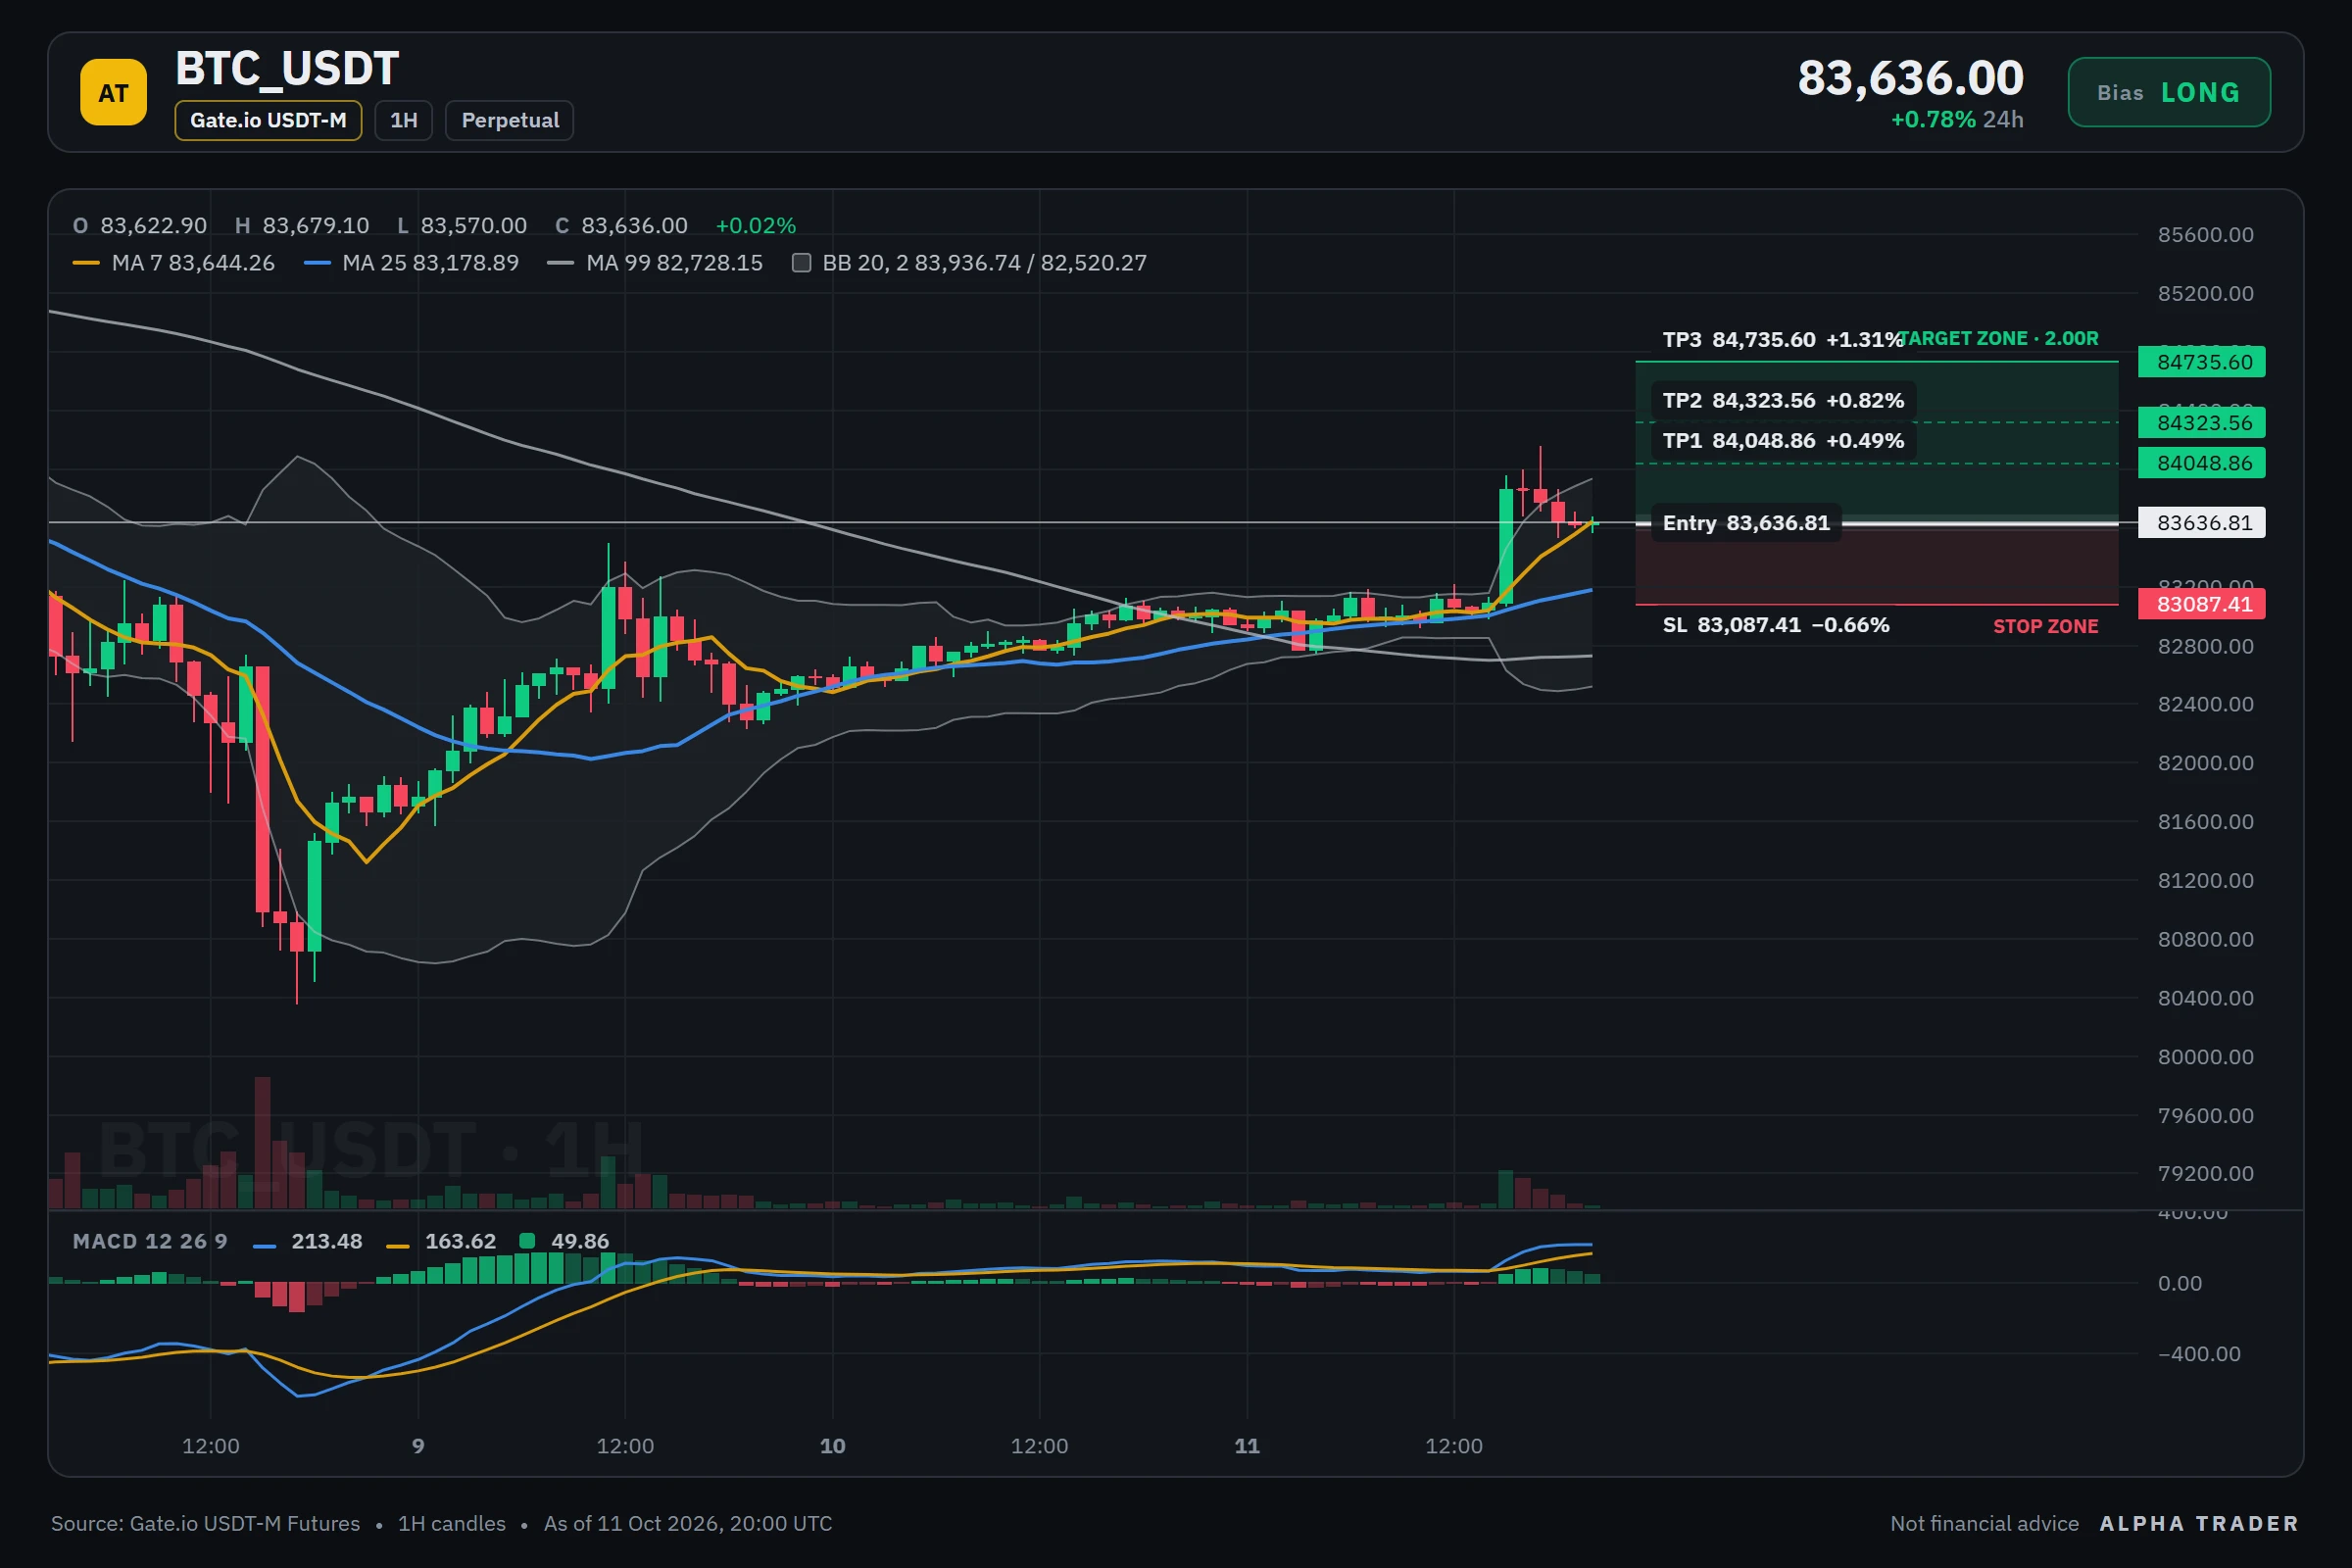This screenshot has width=2352, height=1568.
Task: Click the O 83,622.90 open value
Action: pyautogui.click(x=140, y=226)
